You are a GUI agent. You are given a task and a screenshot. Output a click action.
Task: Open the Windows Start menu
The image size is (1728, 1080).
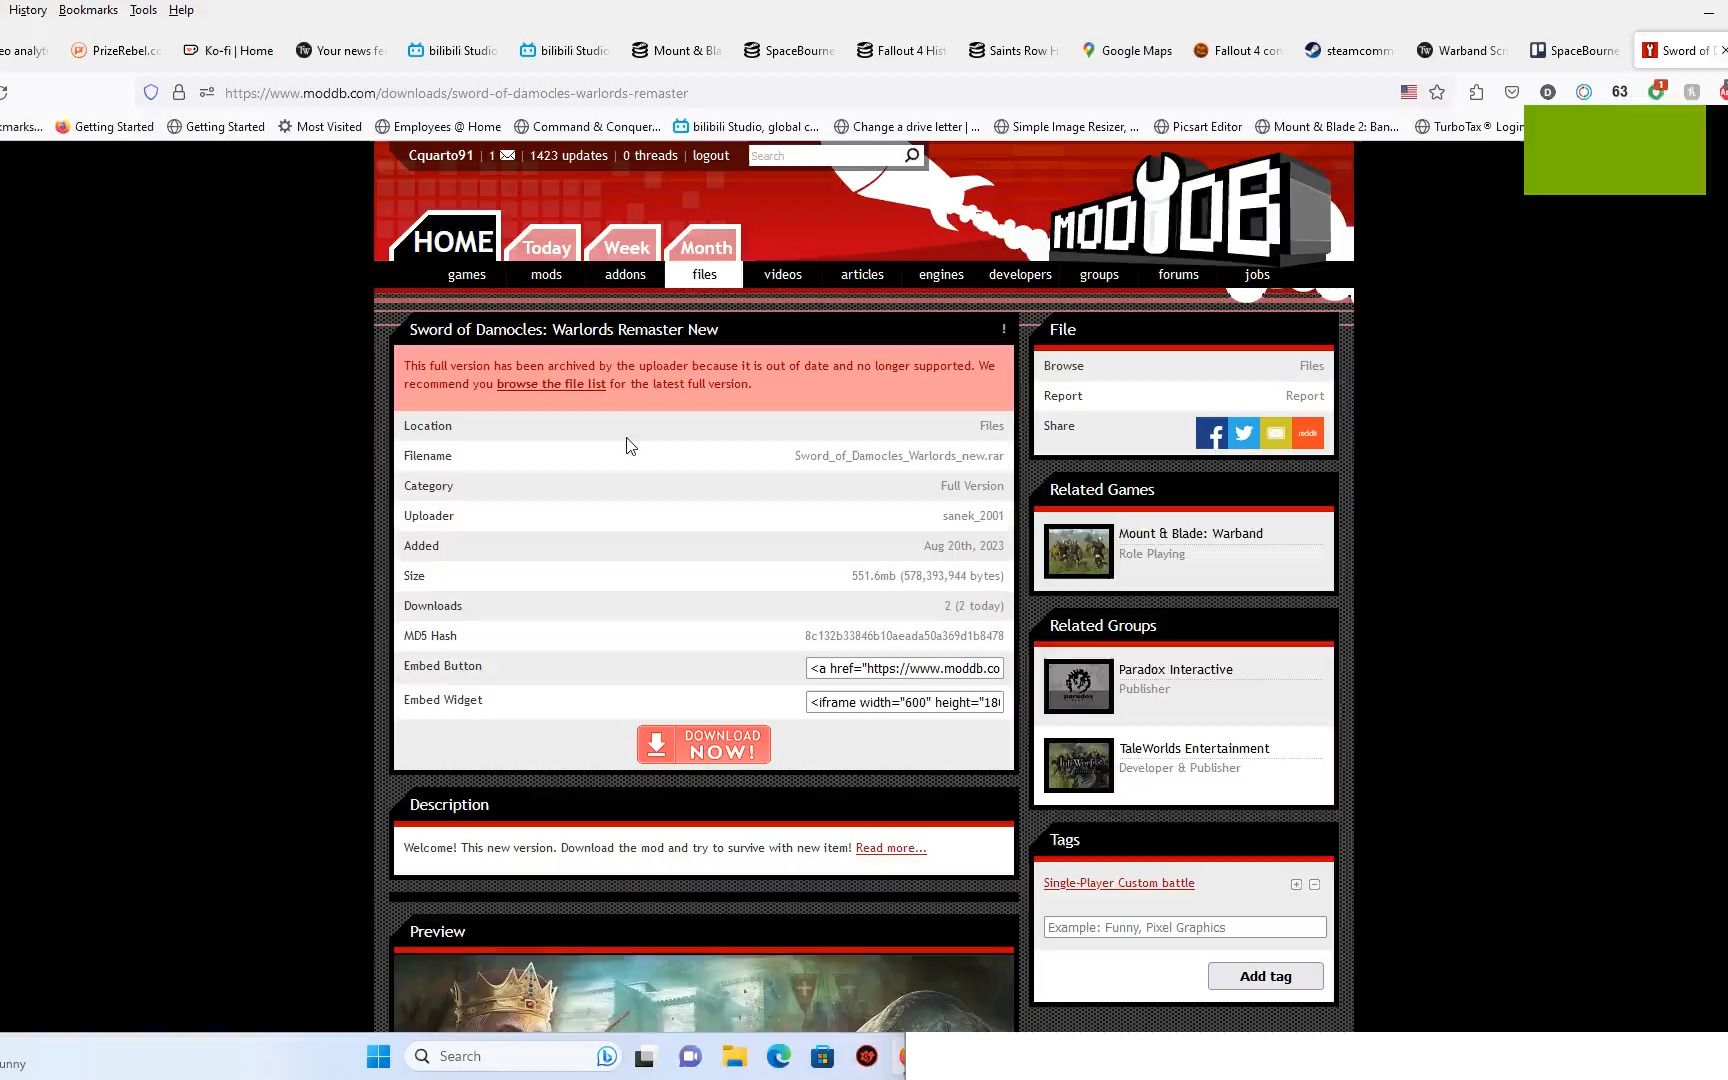(x=378, y=1056)
